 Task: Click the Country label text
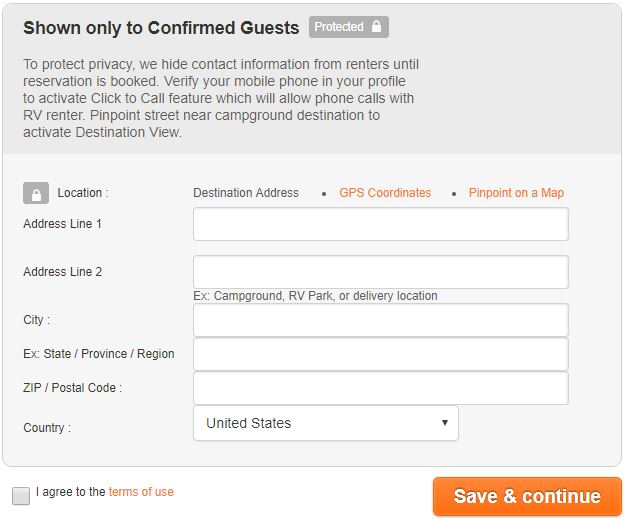pos(47,428)
